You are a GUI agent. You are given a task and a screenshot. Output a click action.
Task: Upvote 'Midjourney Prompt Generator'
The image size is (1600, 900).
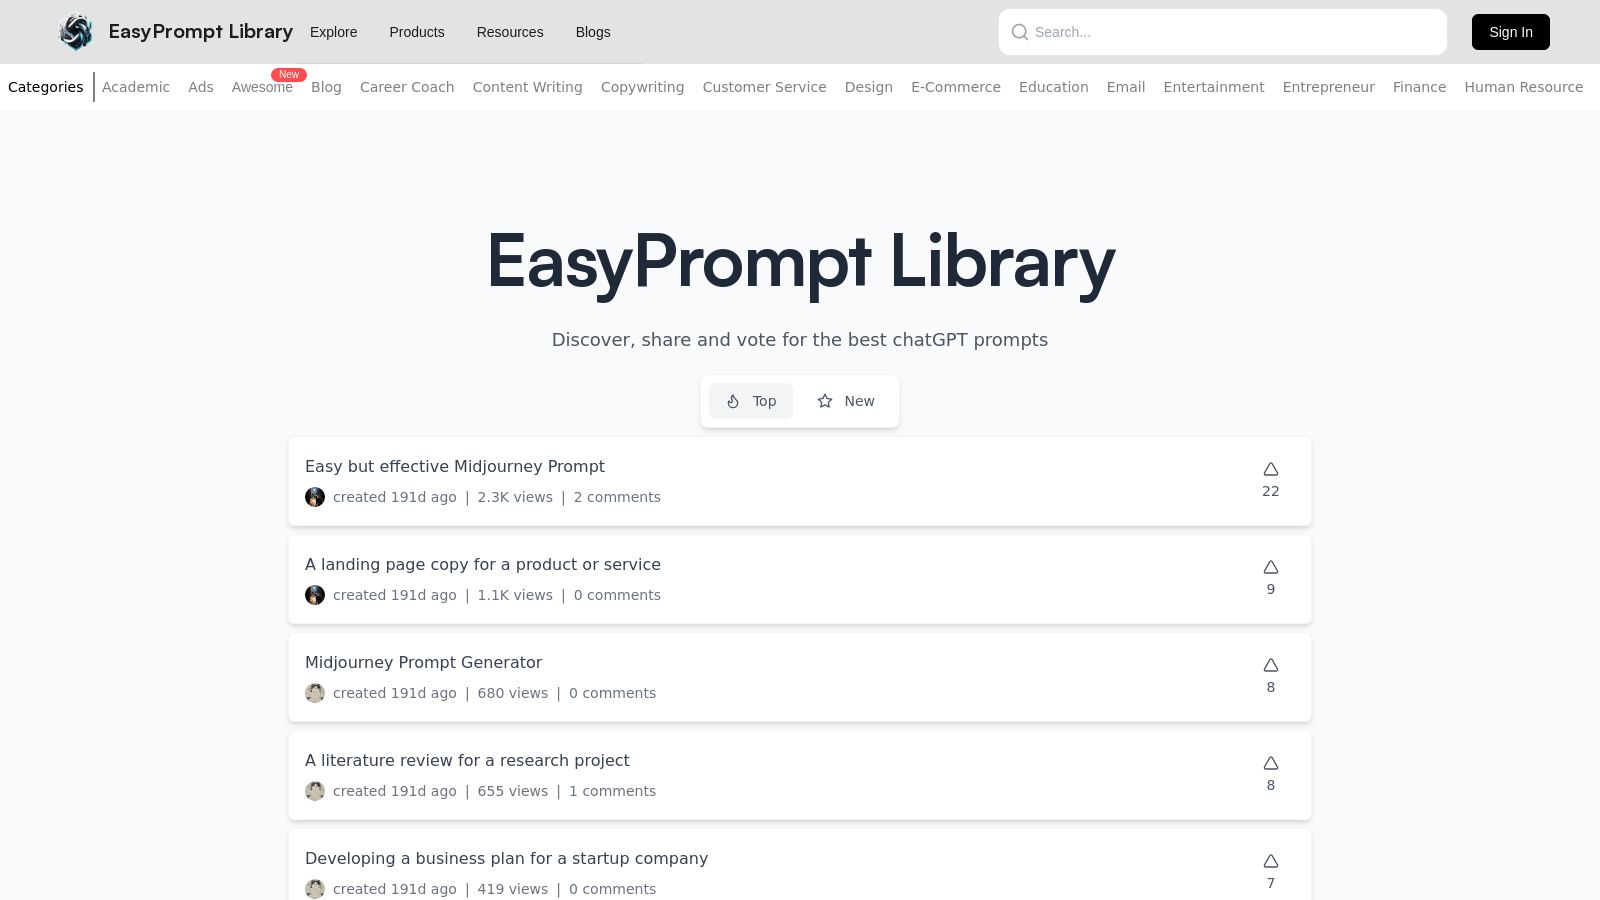1271,665
